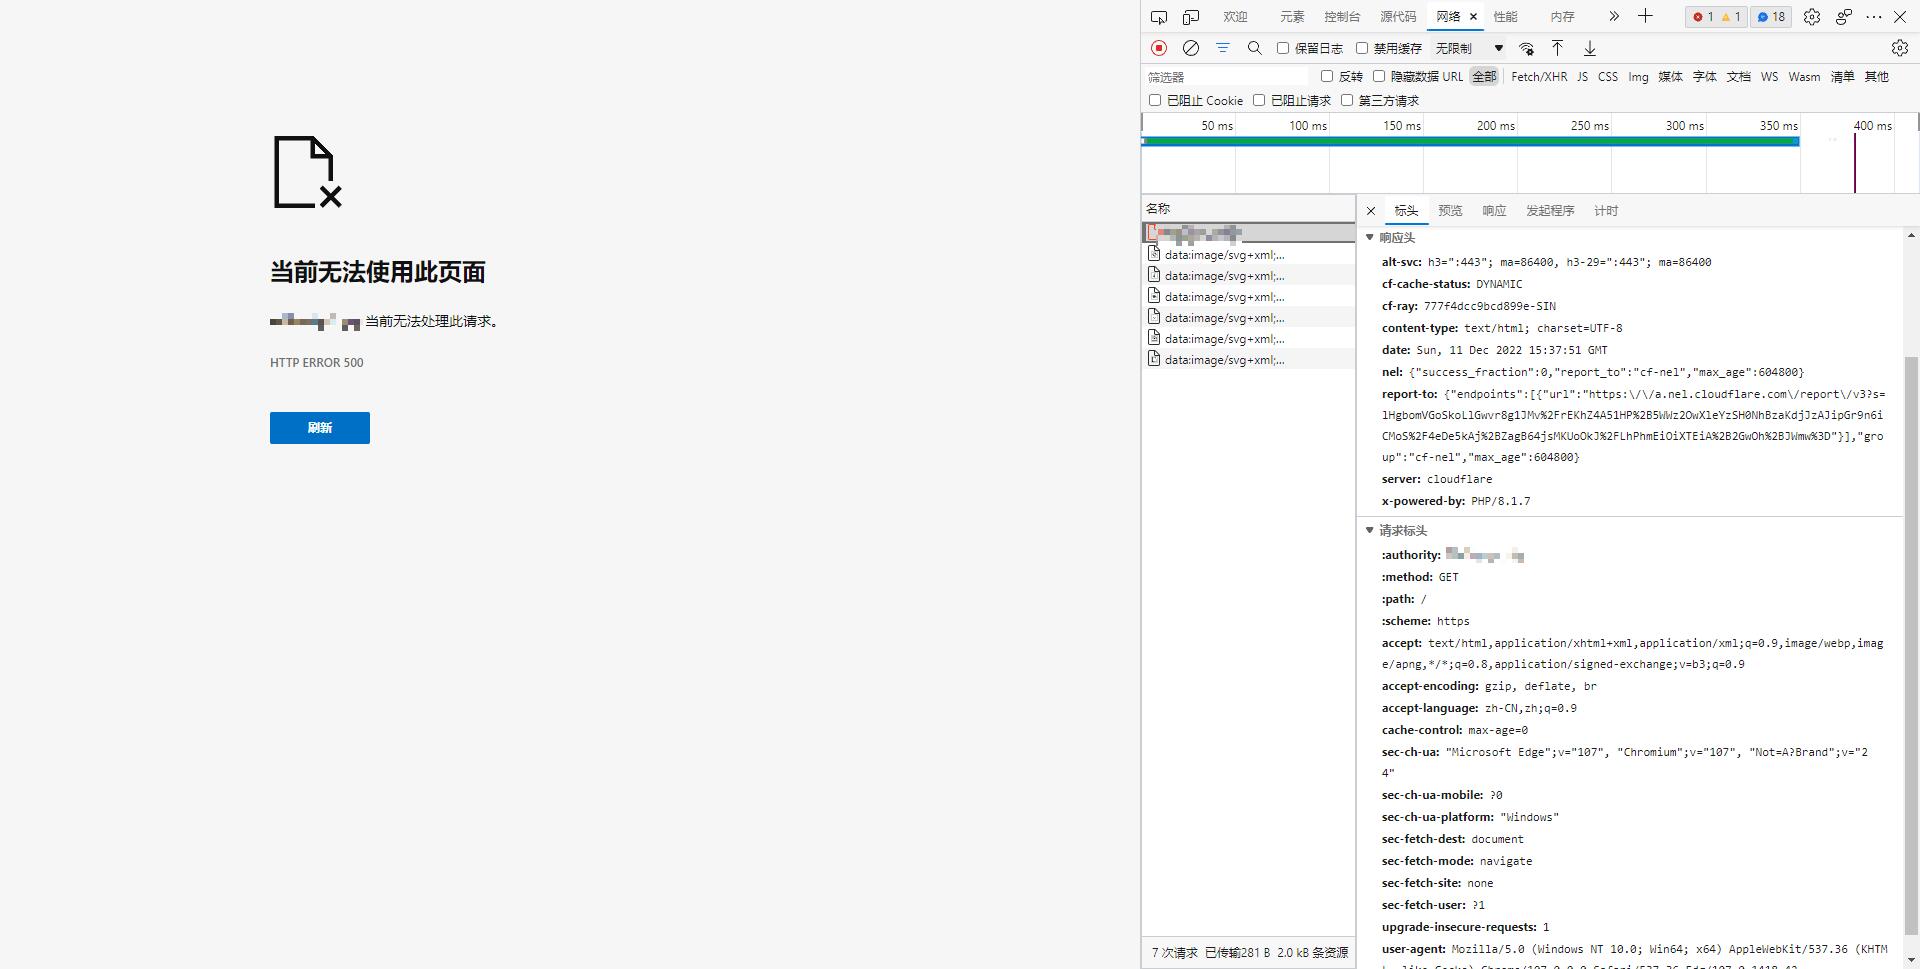Filter requests by CSS

coord(1608,76)
